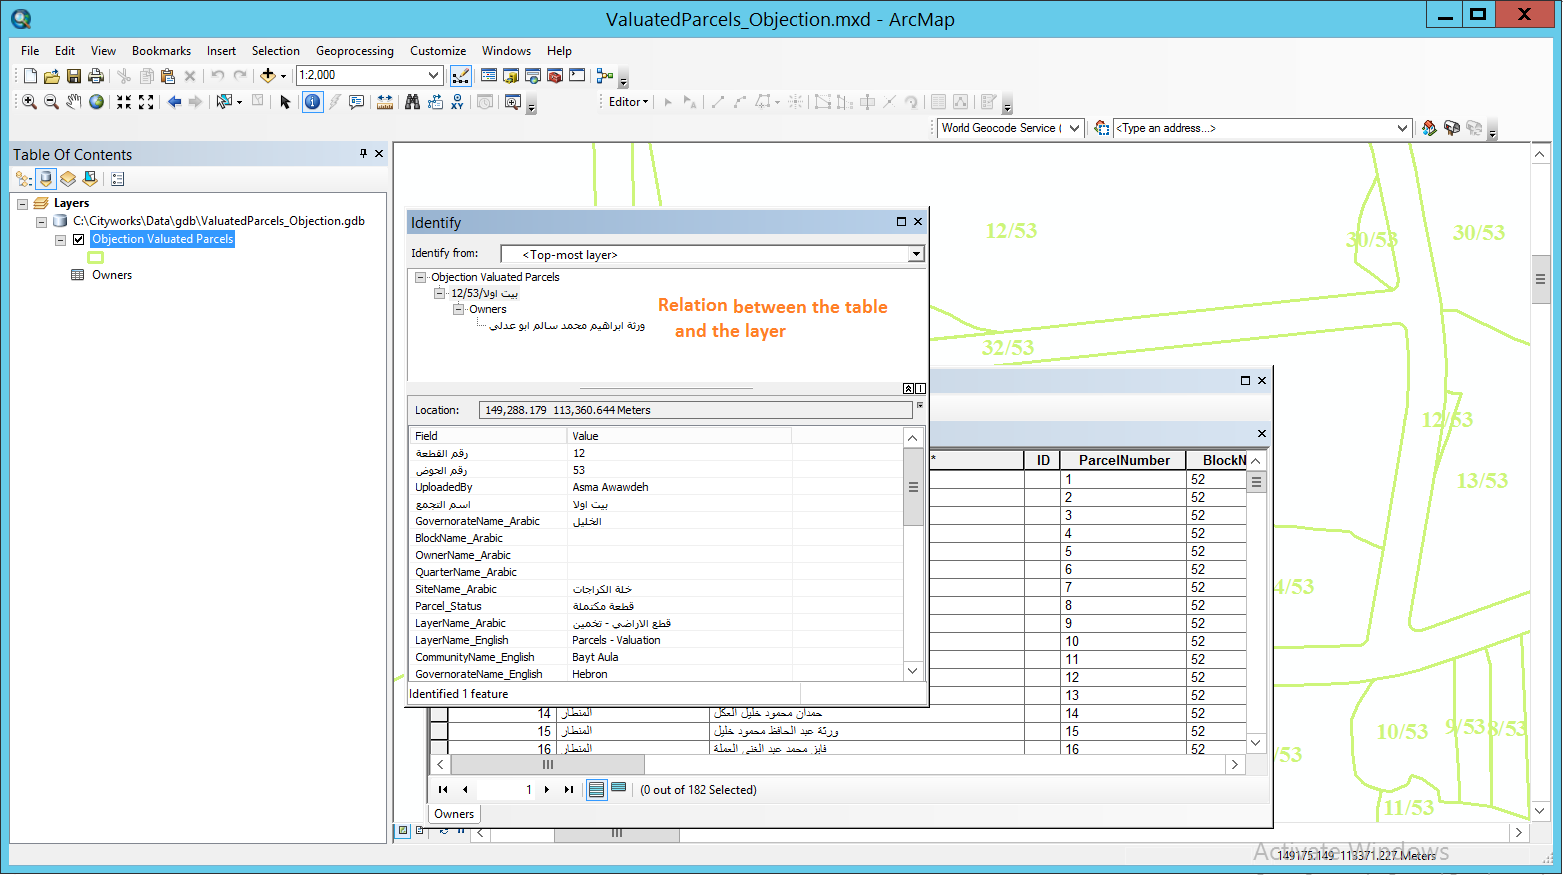
Task: Go back to previous extent
Action: pos(174,102)
